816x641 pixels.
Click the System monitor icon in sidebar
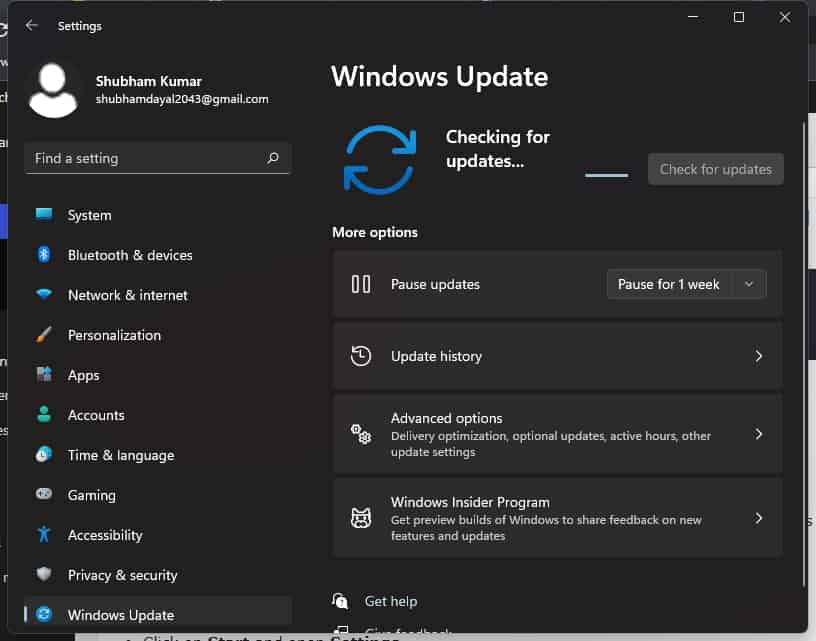(x=44, y=215)
